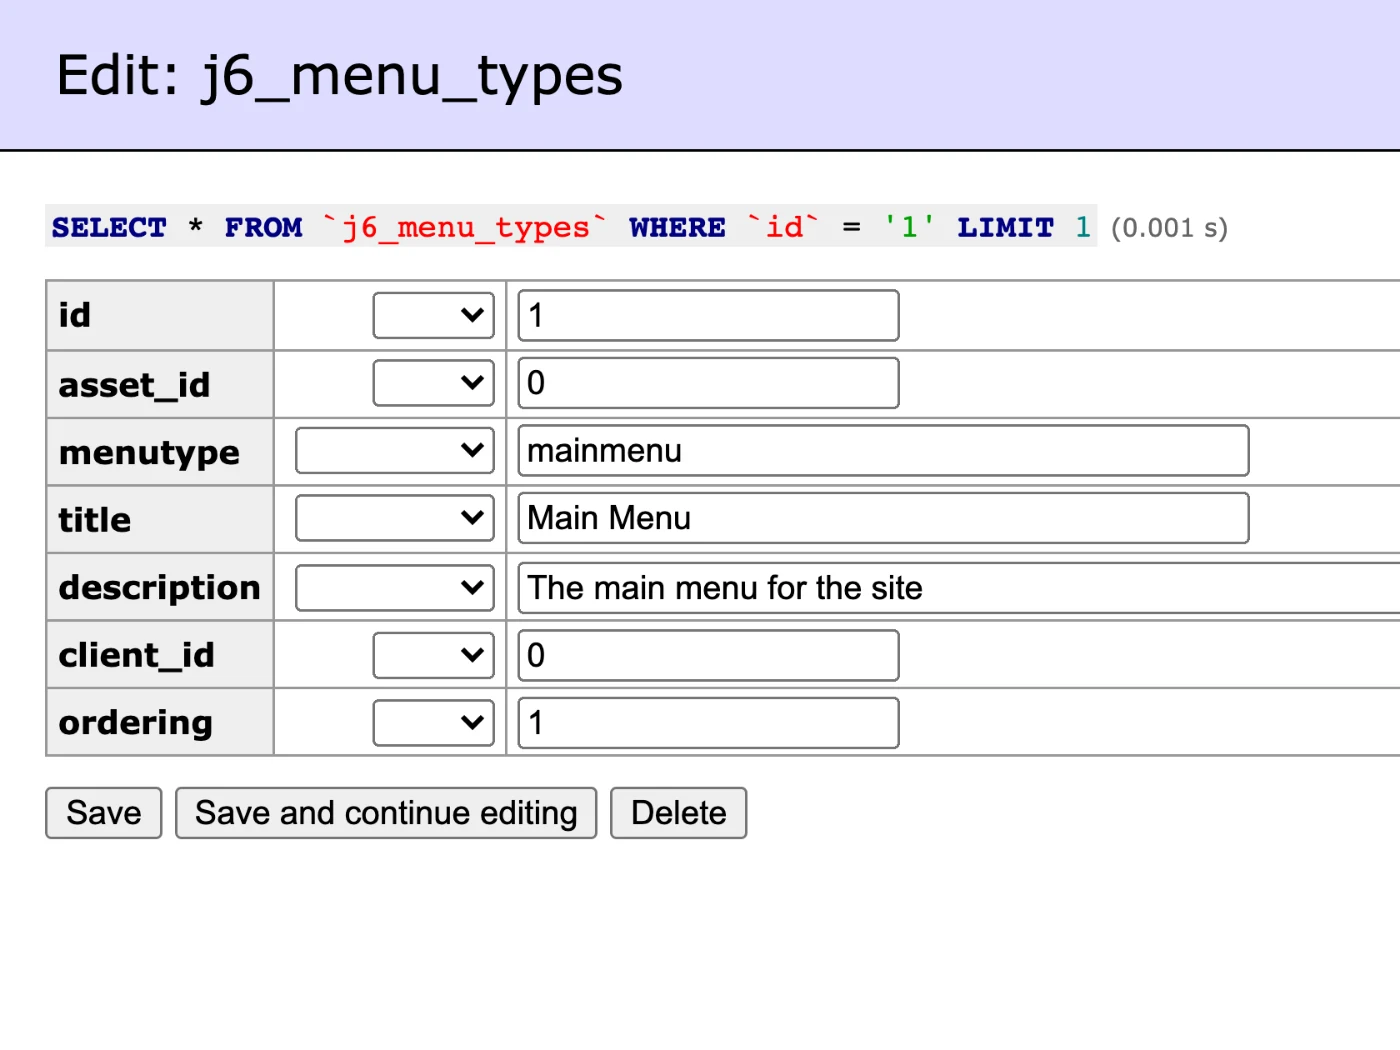This screenshot has height=1050, width=1400.
Task: Click the query time (0.001 s) text
Action: coord(1169,228)
